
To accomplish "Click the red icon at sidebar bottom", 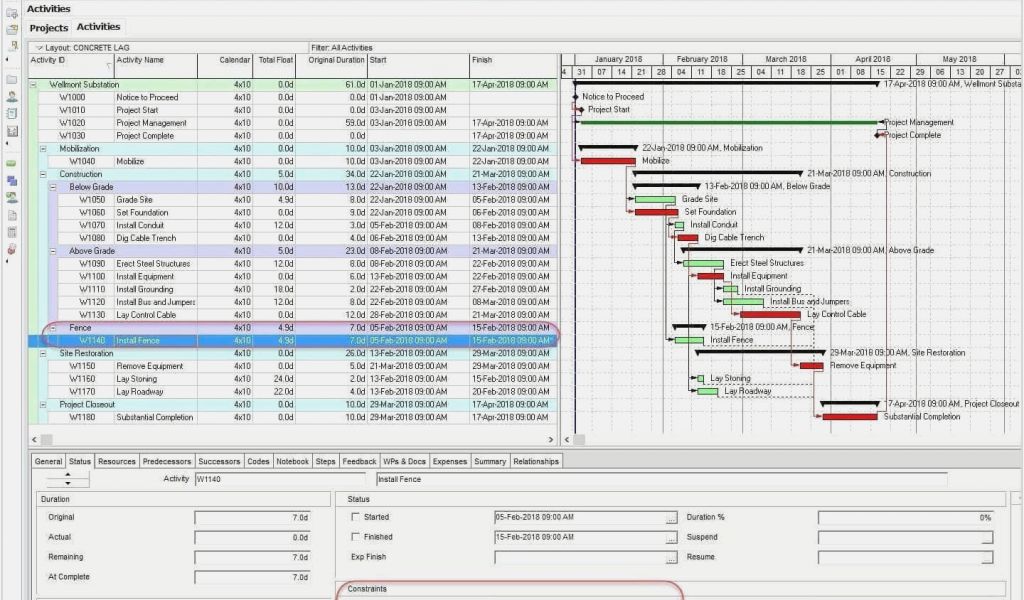I will (12, 249).
